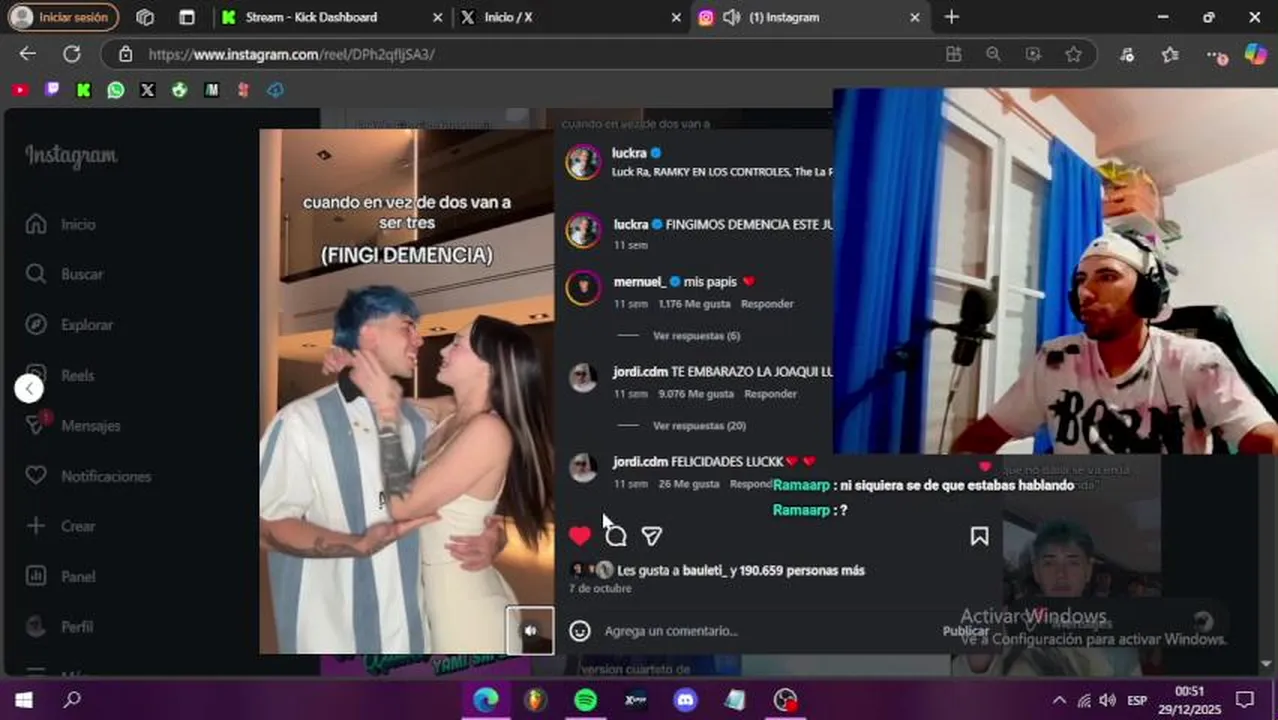
Task: Open the Edge tab actions menu icon
Action: [x=187, y=17]
